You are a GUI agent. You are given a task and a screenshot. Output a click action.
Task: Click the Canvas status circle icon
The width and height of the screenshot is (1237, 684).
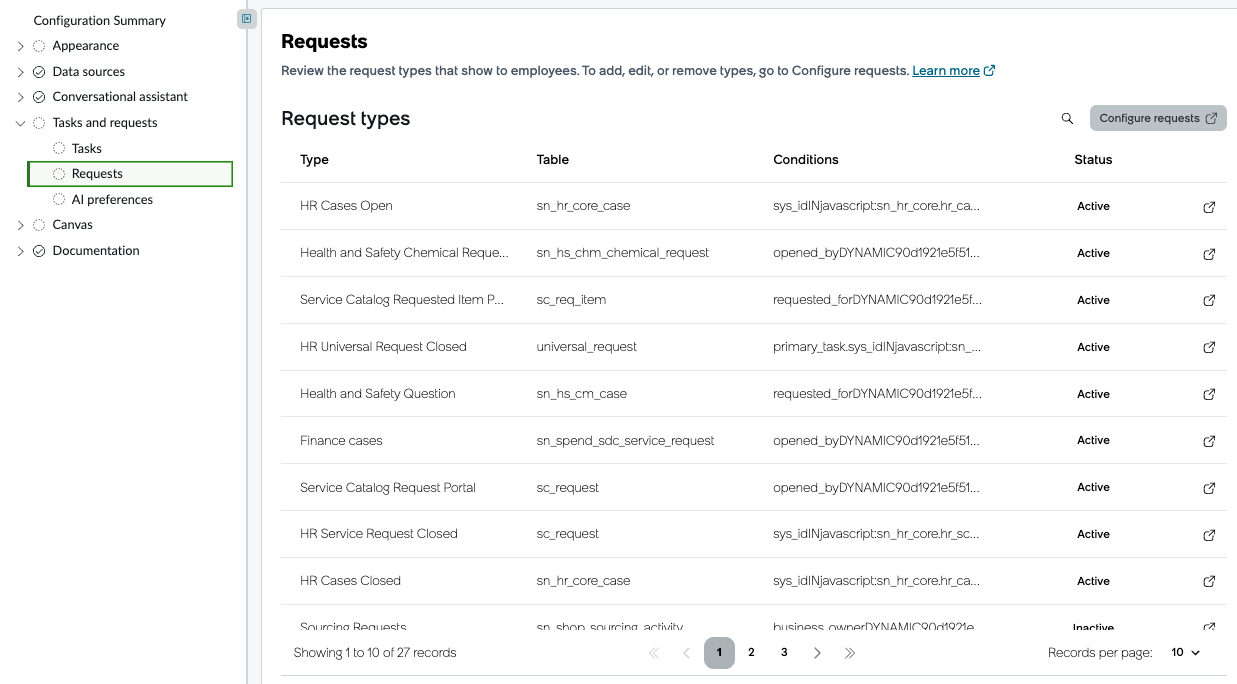coord(39,225)
